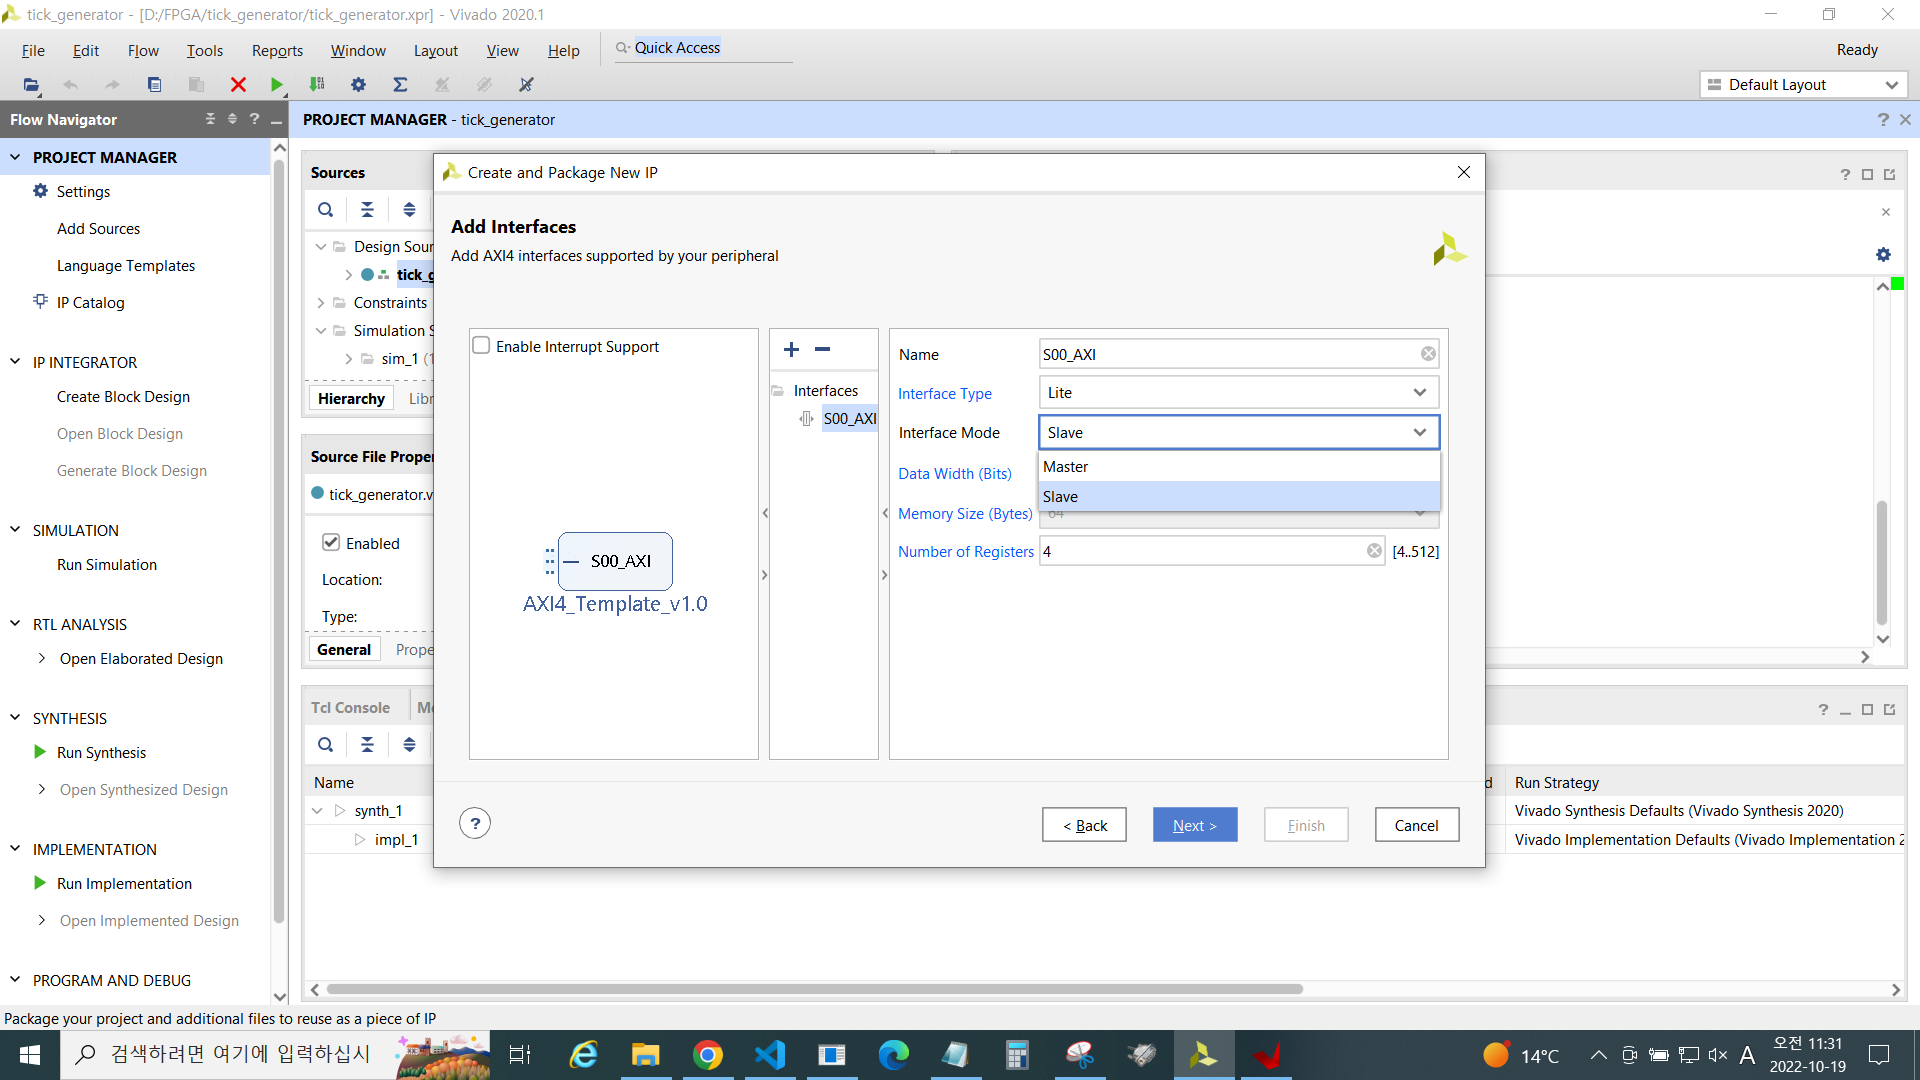Open Chrome from the Windows taskbar
Image resolution: width=1920 pixels, height=1080 pixels.
(708, 1055)
